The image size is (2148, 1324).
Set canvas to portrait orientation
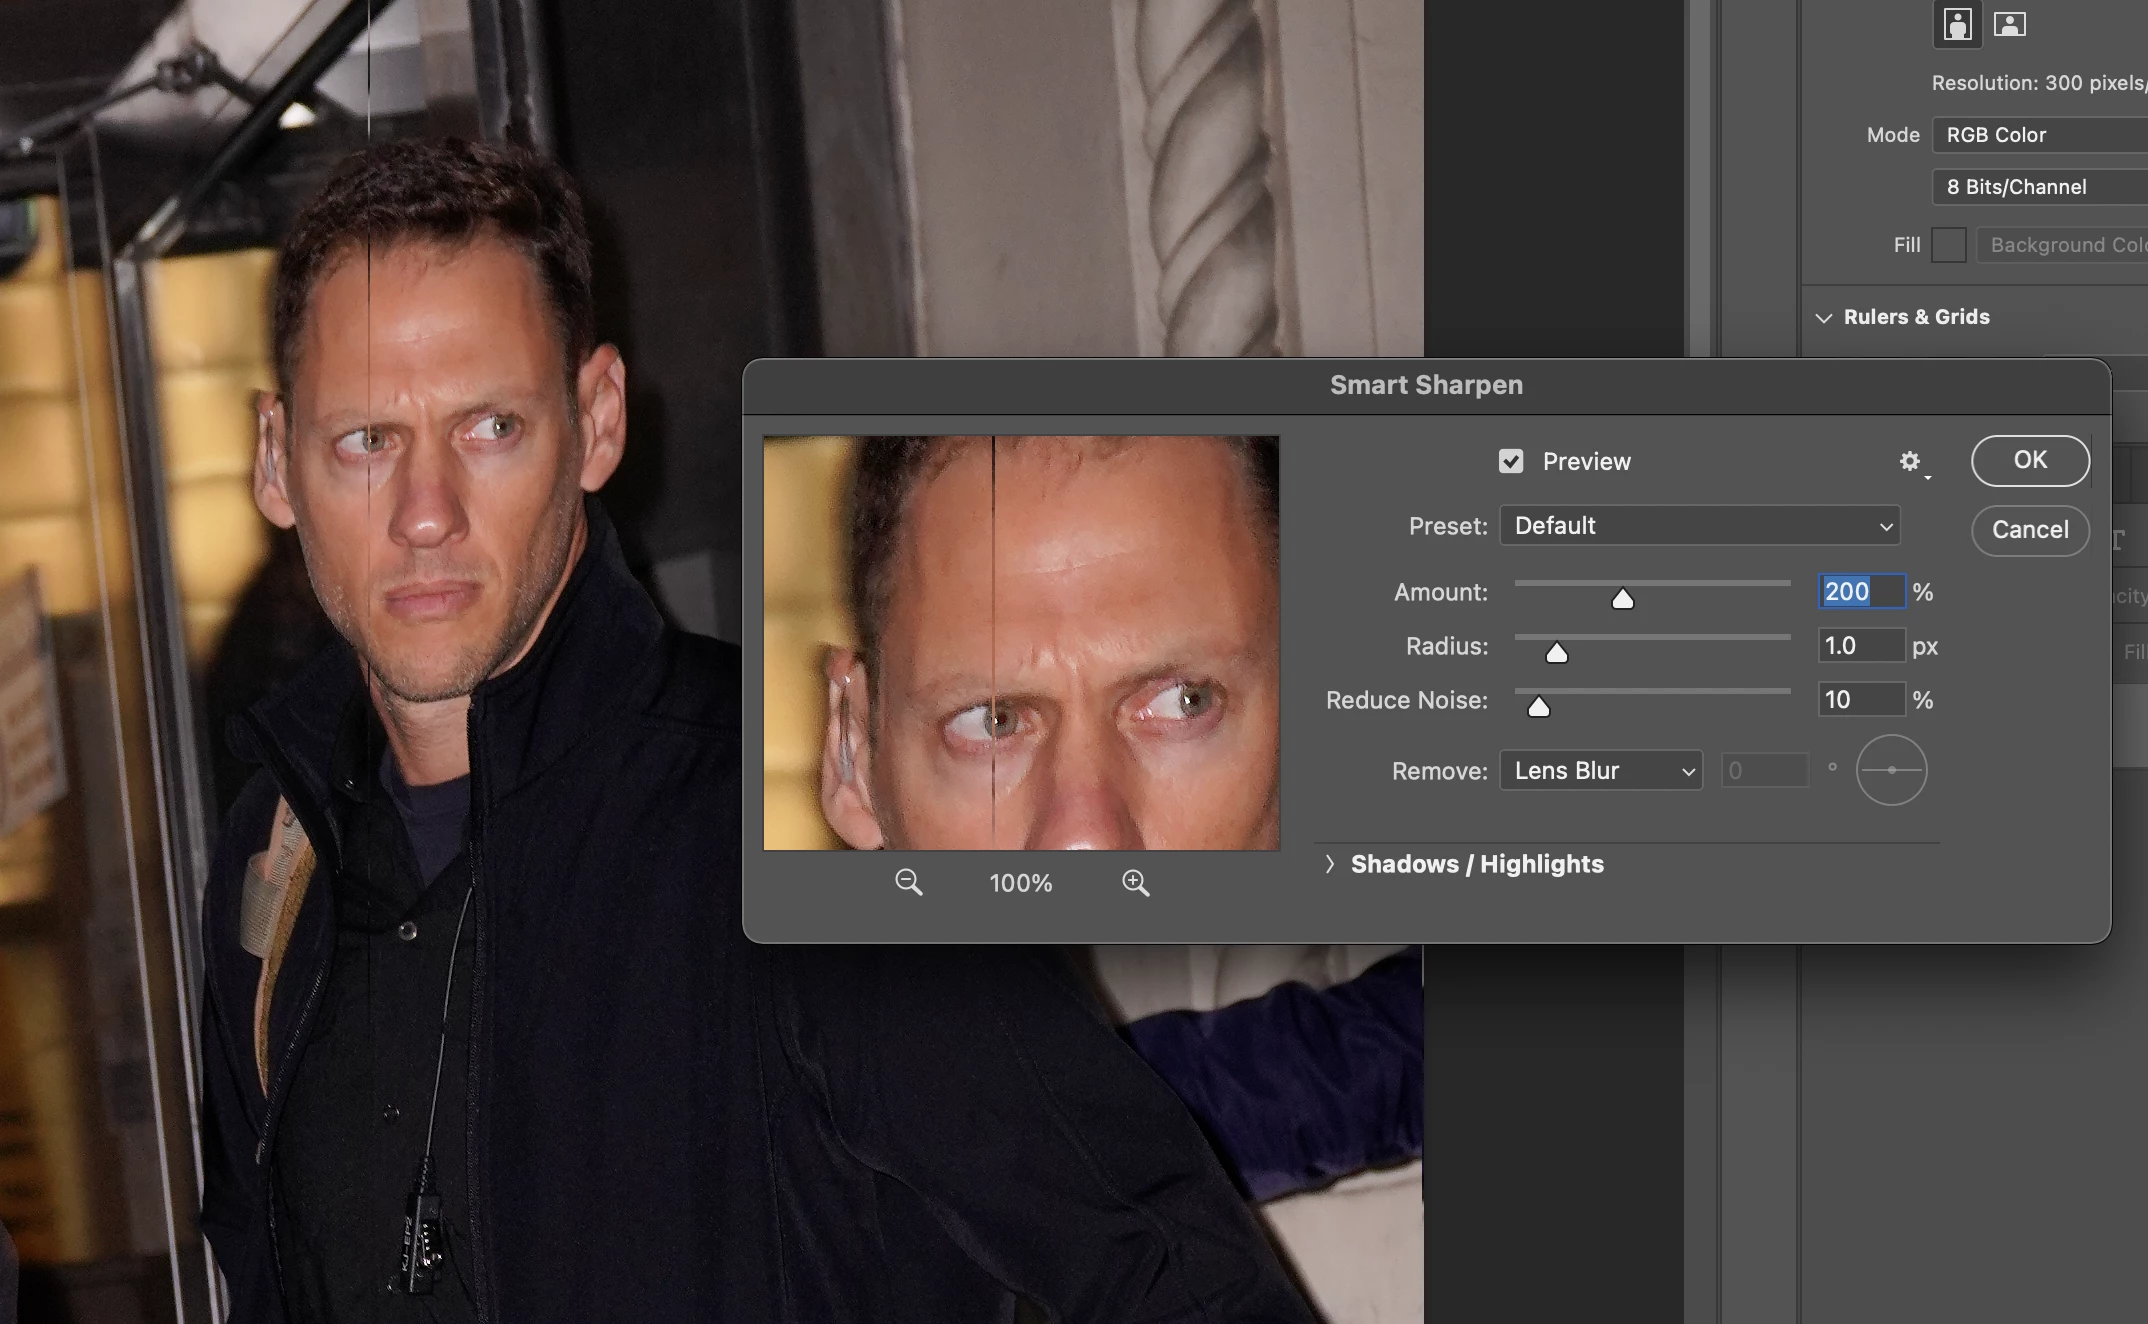point(1957,24)
